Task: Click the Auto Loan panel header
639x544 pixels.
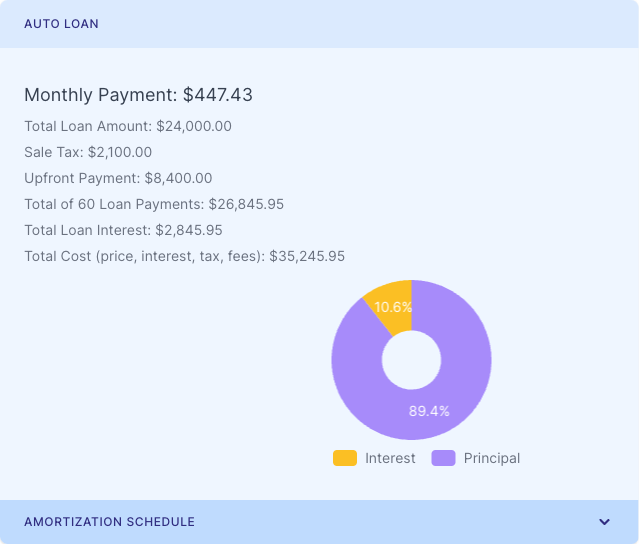Action: pos(61,23)
